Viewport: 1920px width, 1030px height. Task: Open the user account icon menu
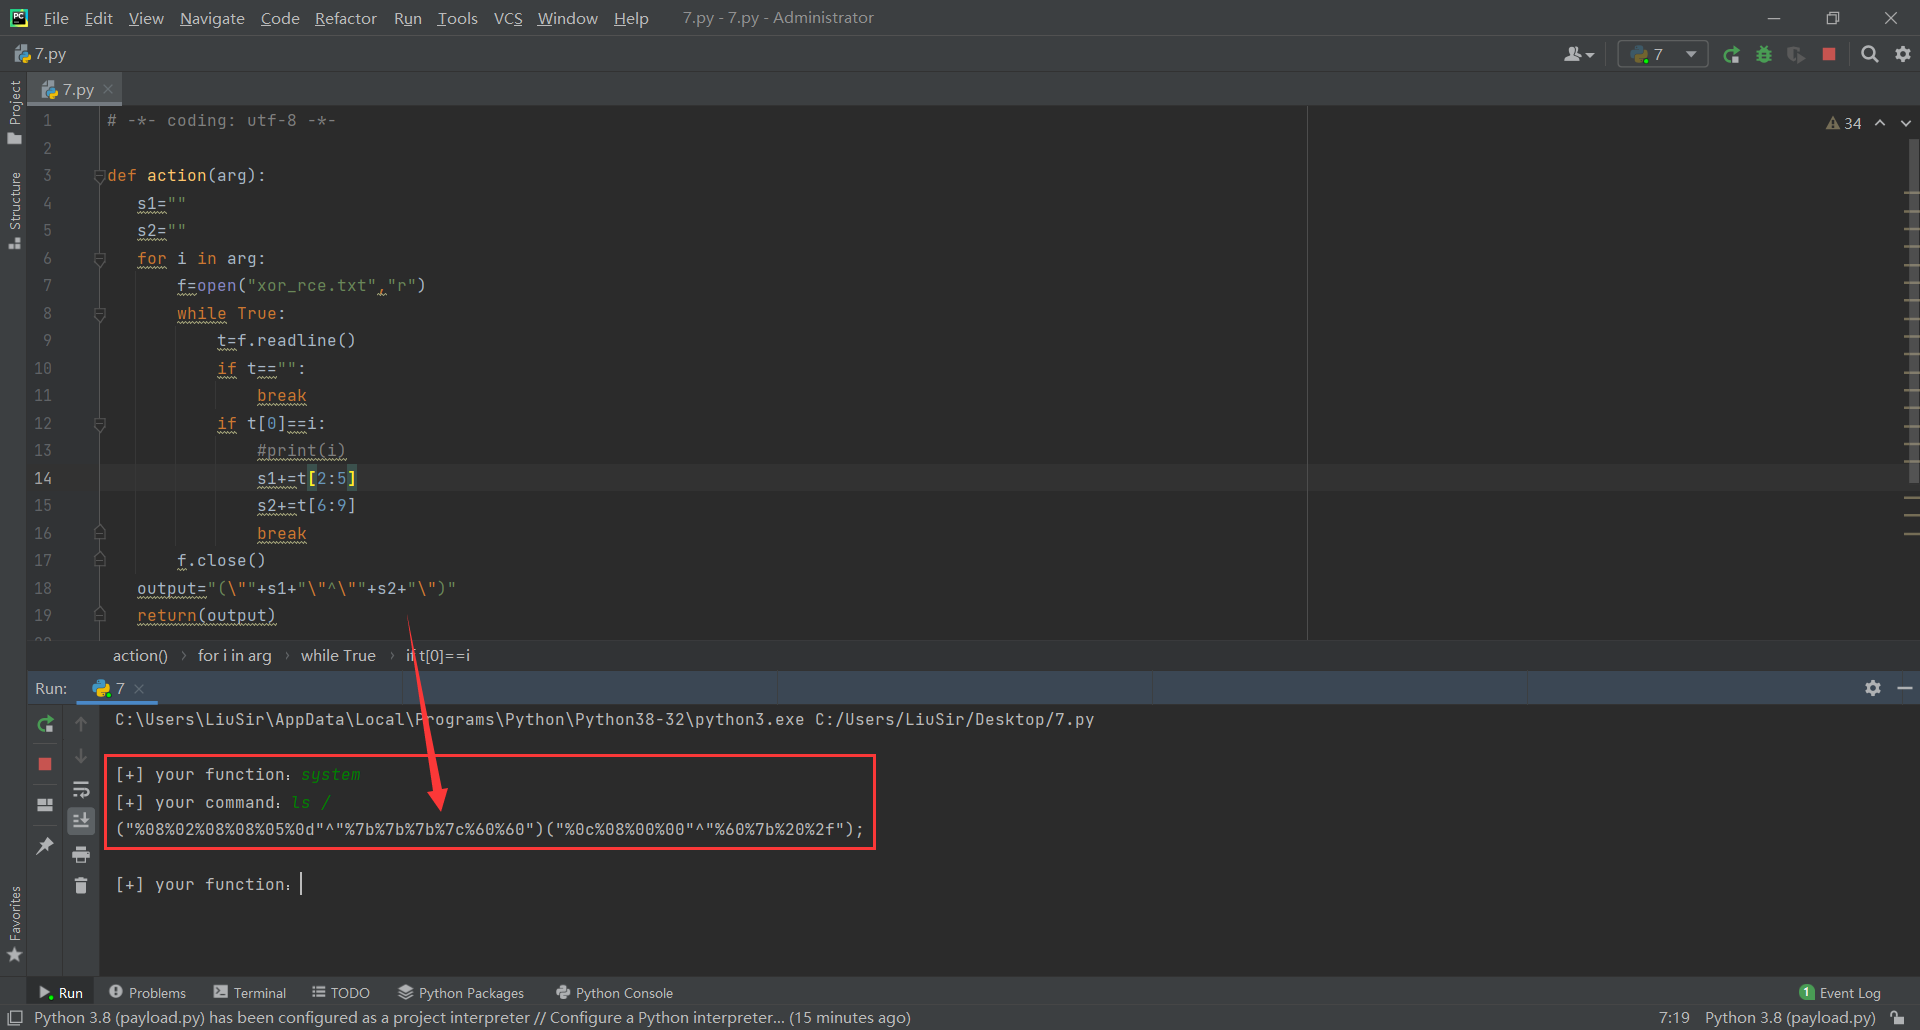tap(1579, 55)
